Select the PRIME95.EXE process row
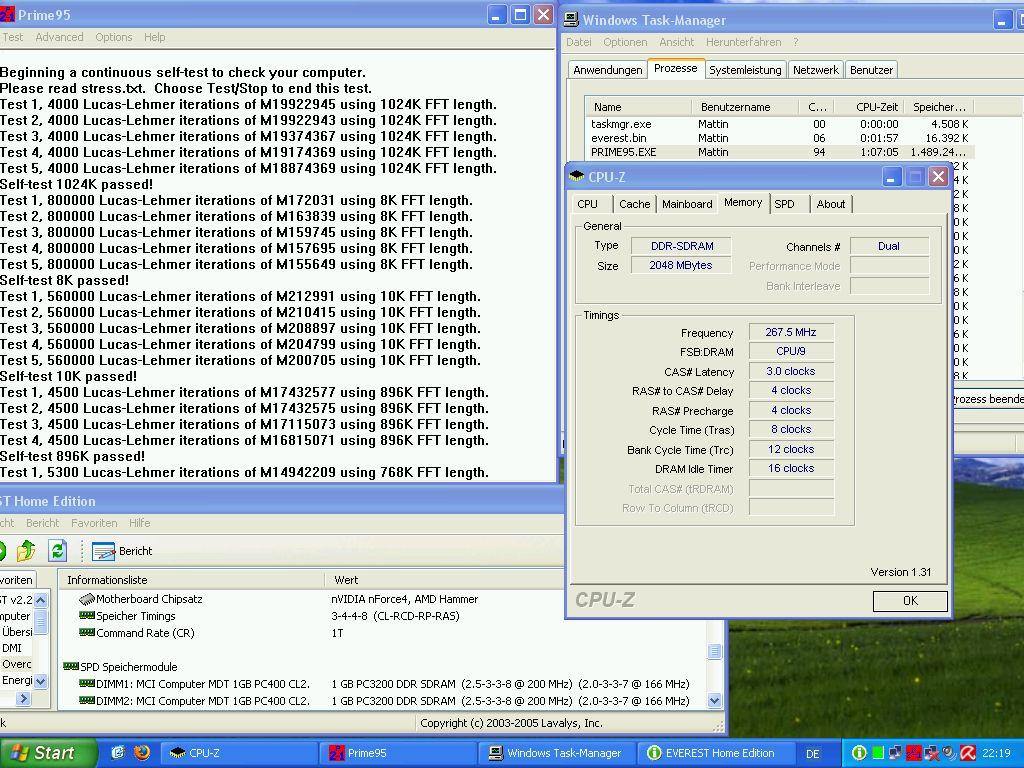The image size is (1024, 768). (779, 152)
